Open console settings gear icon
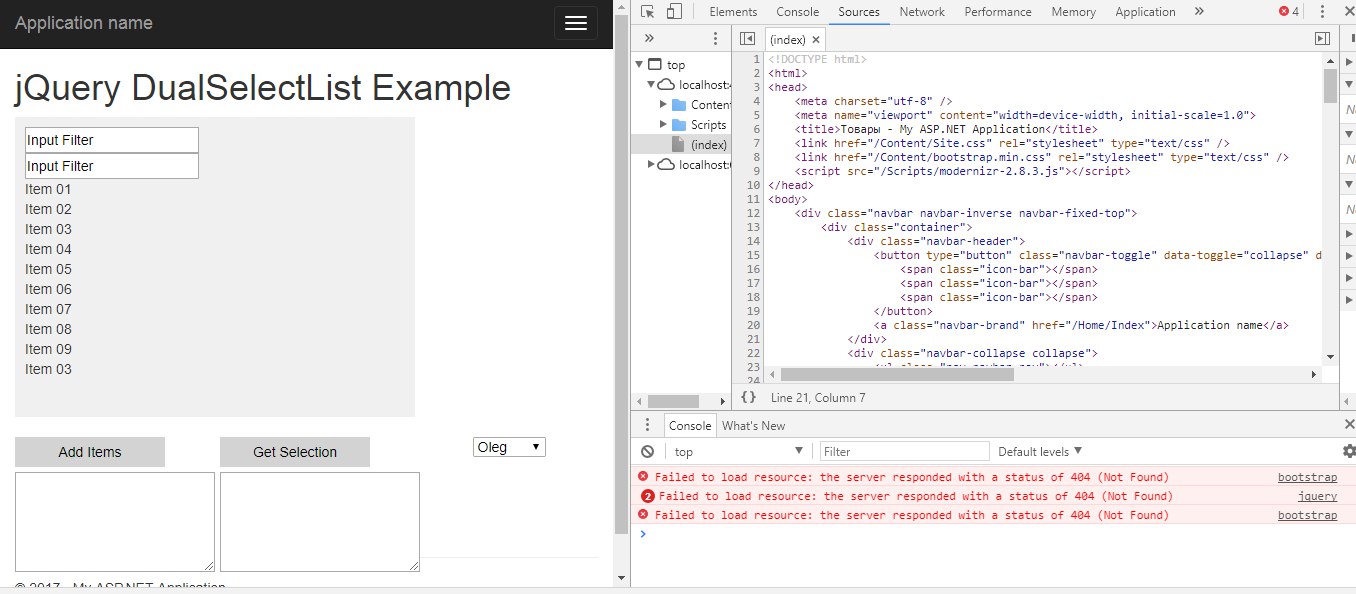 (1349, 451)
